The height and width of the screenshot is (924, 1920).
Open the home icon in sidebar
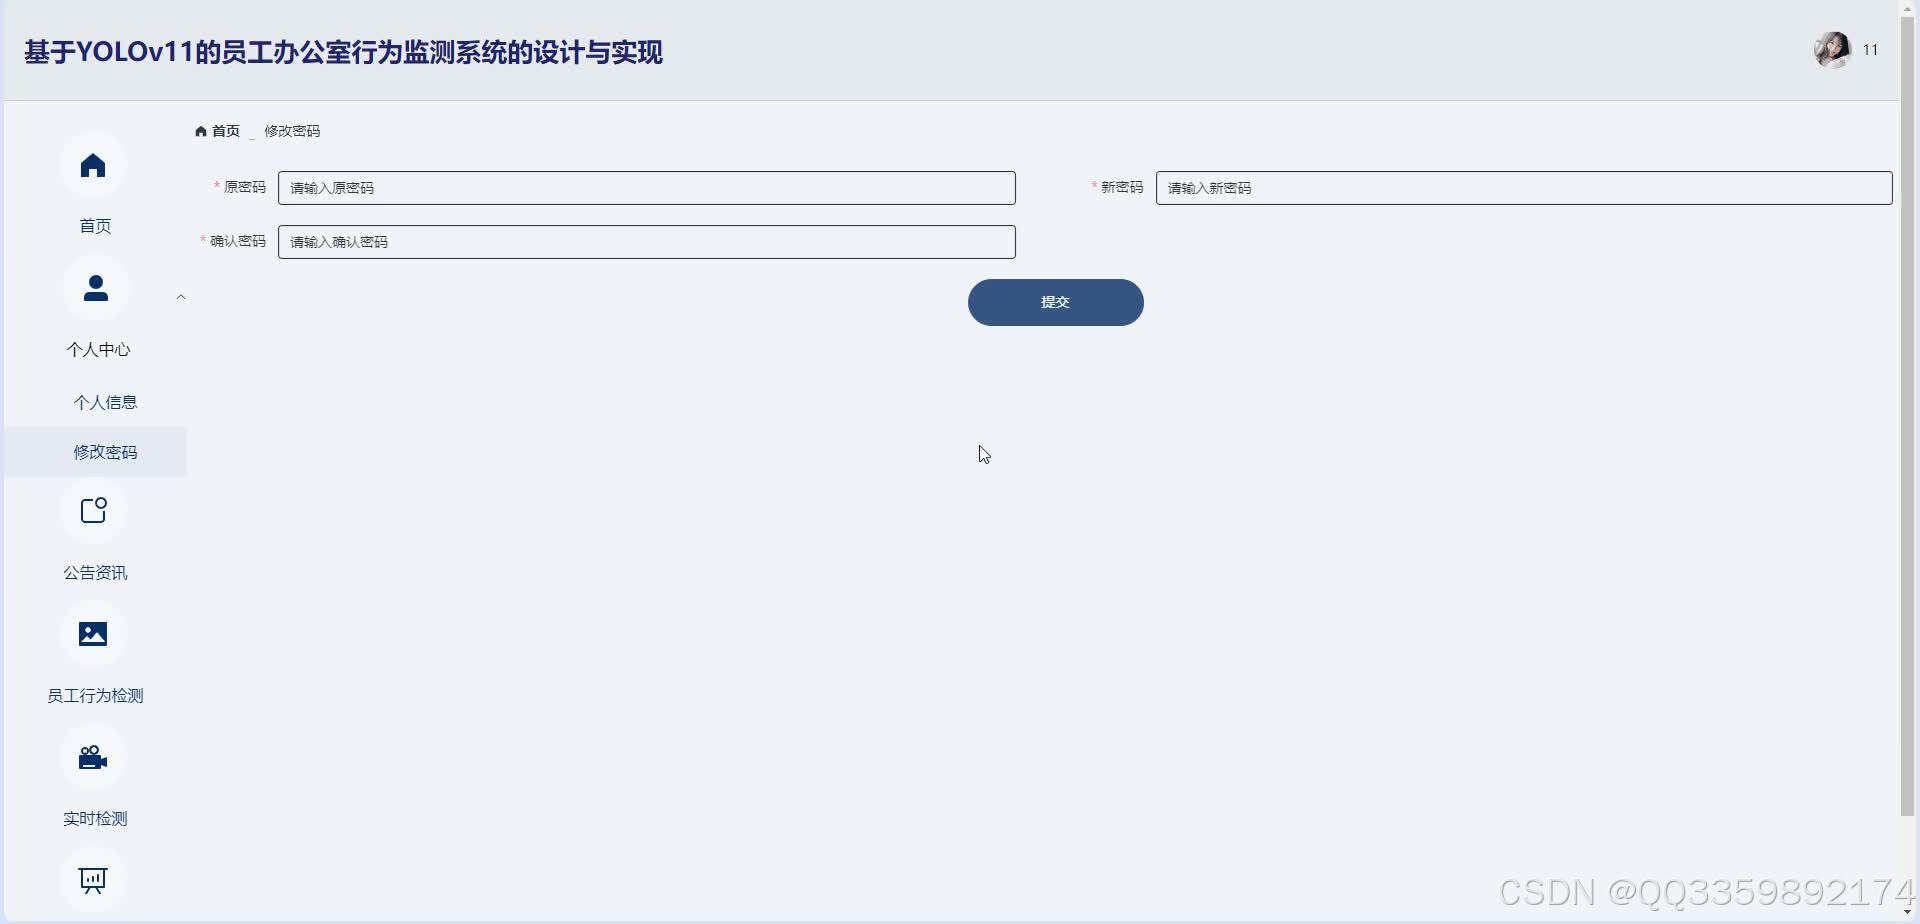coord(93,165)
